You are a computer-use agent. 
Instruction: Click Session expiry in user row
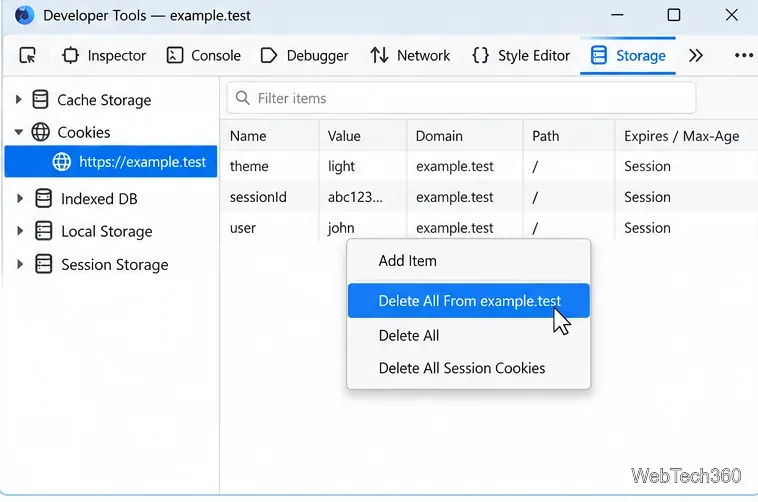click(x=647, y=228)
